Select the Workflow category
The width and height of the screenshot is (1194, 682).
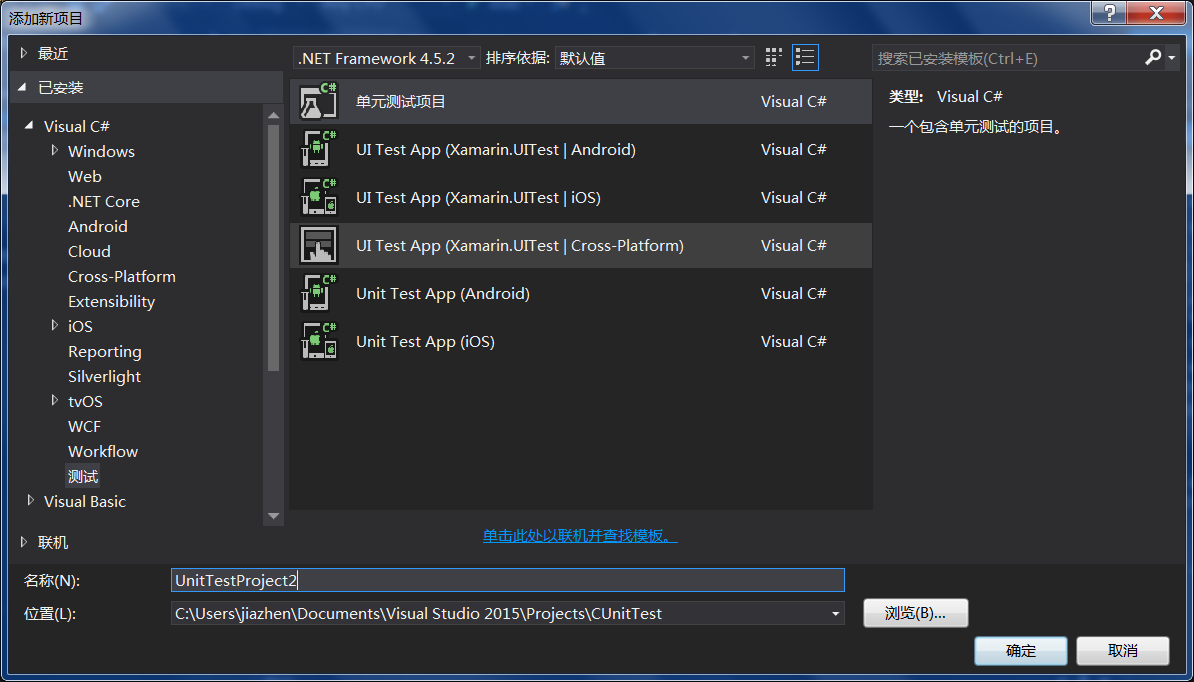103,452
